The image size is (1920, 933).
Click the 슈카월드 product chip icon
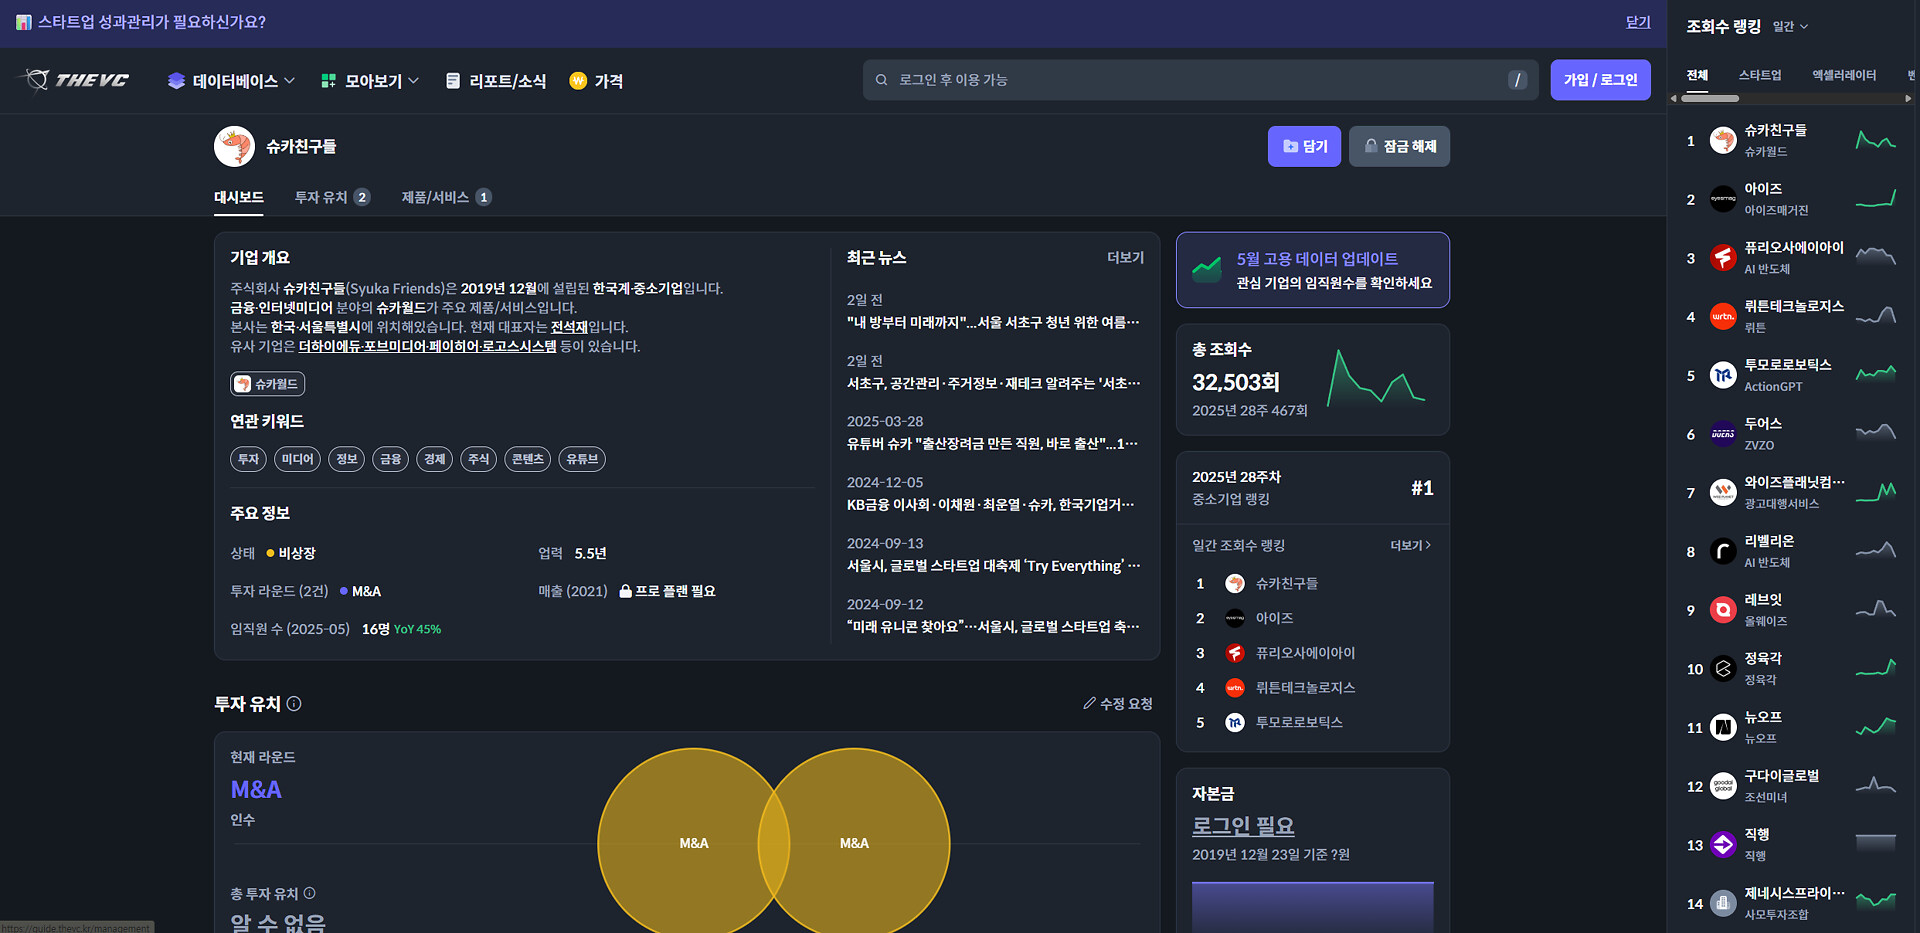click(x=242, y=384)
